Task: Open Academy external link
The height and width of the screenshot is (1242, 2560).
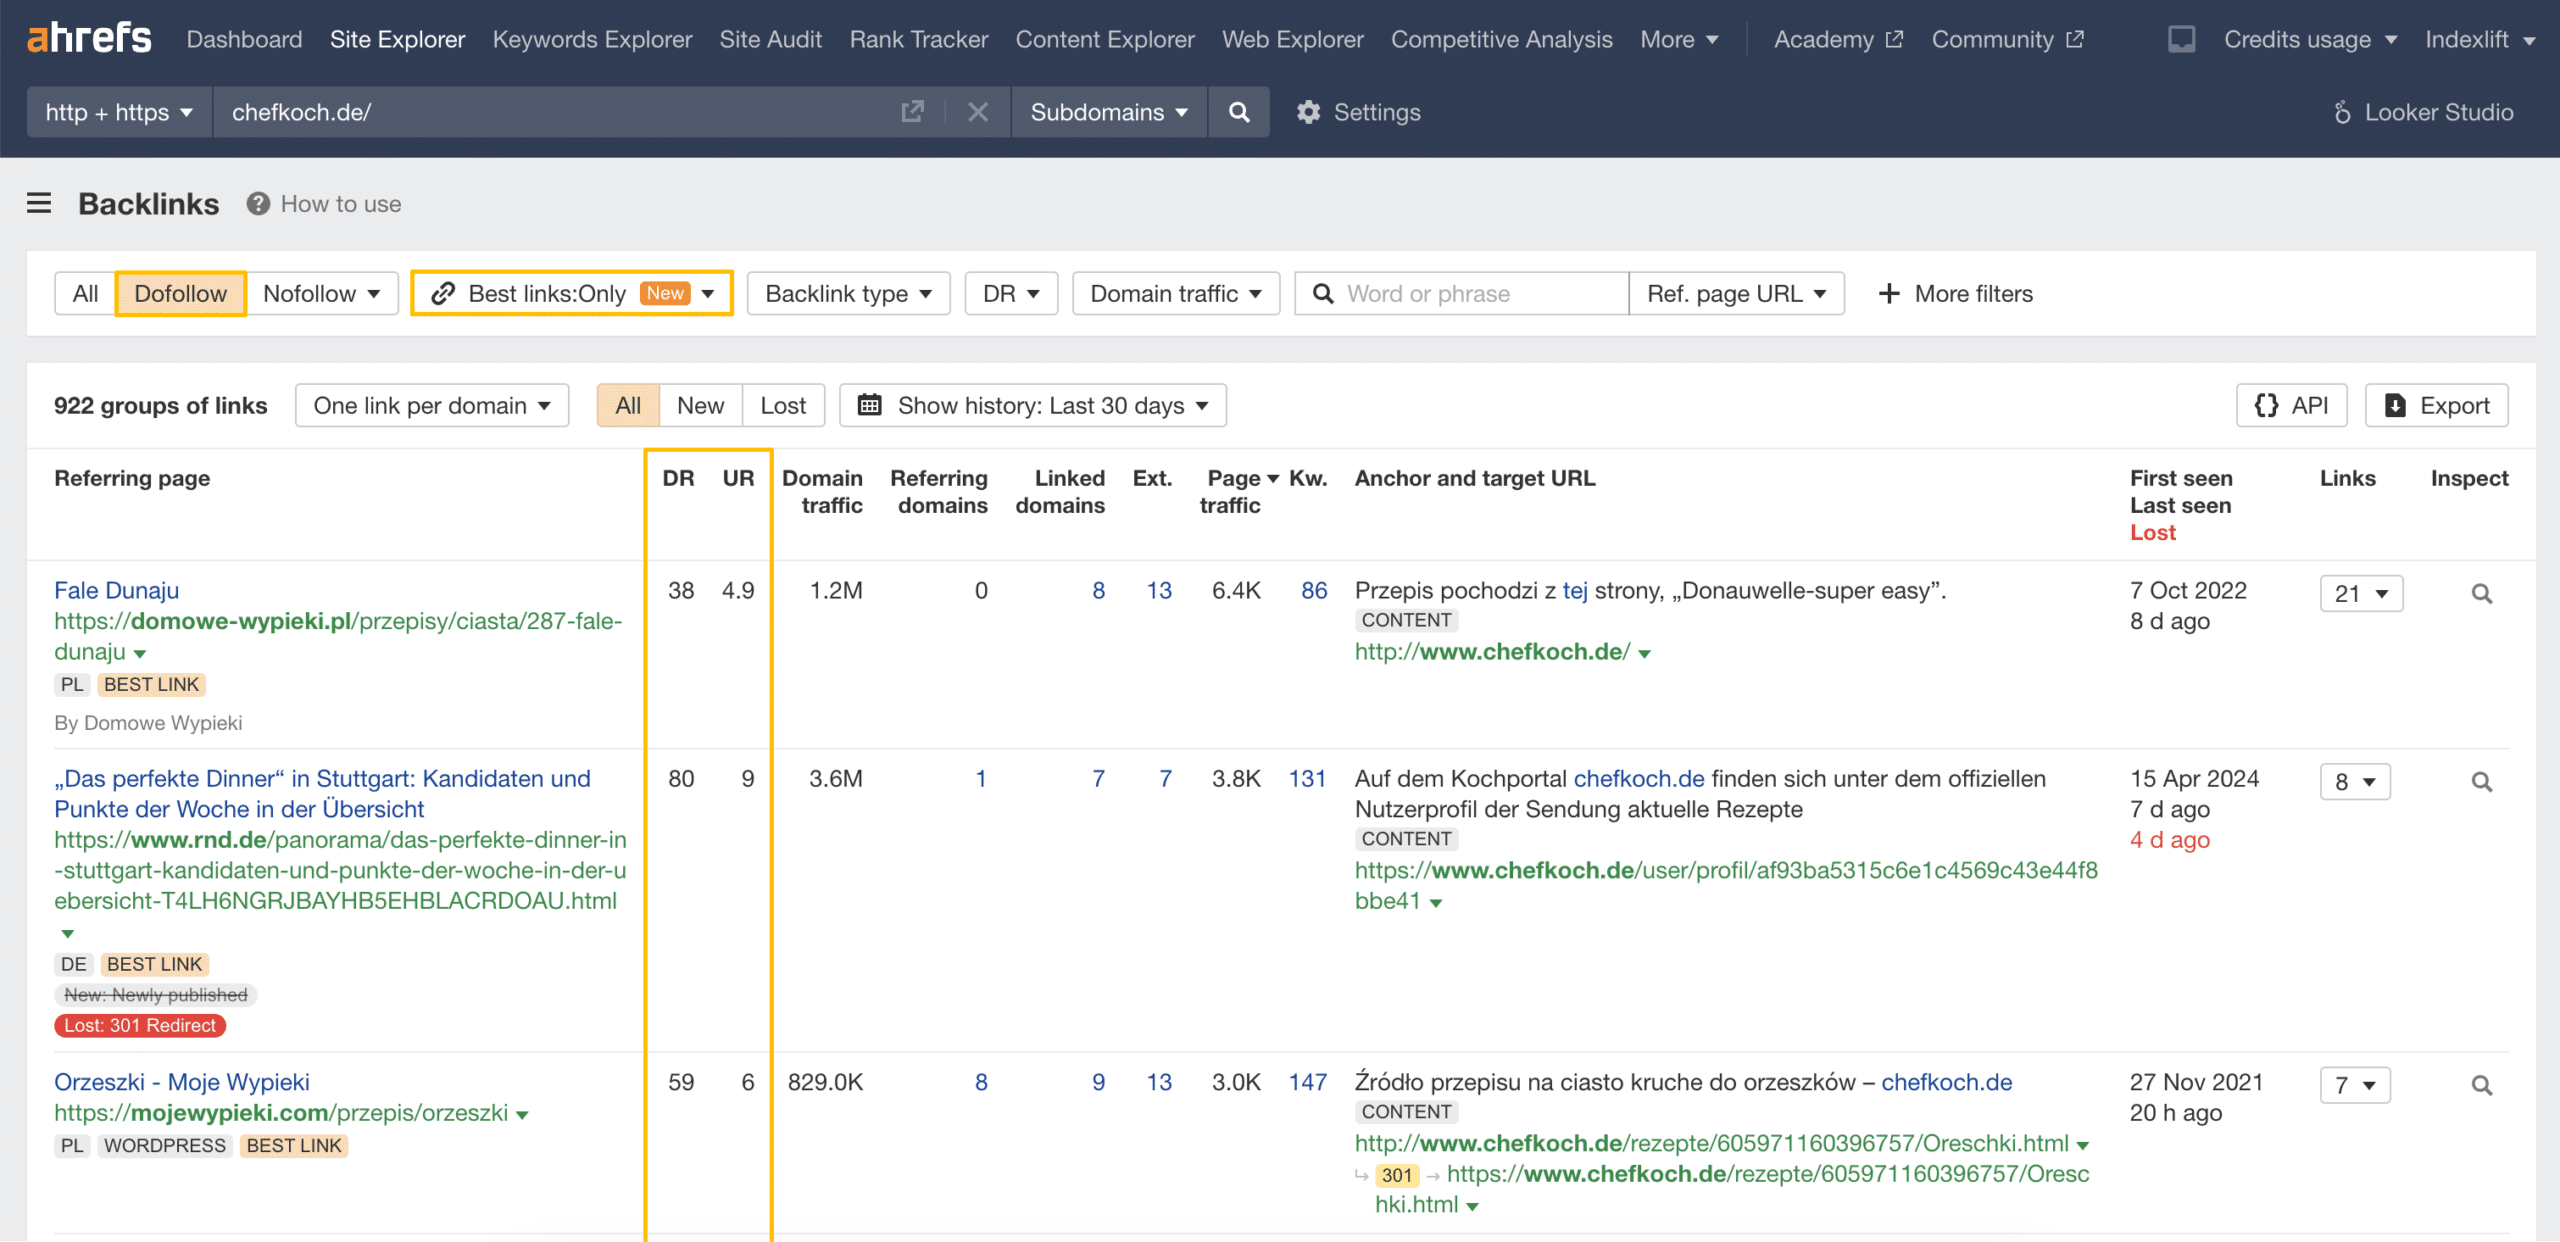Action: tap(1838, 39)
